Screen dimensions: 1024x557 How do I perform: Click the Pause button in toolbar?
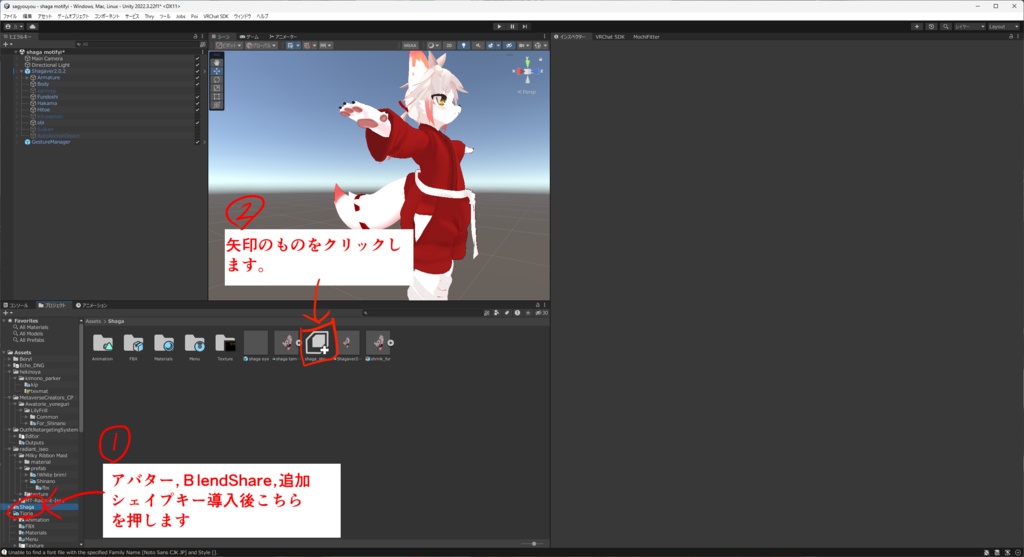(x=512, y=27)
